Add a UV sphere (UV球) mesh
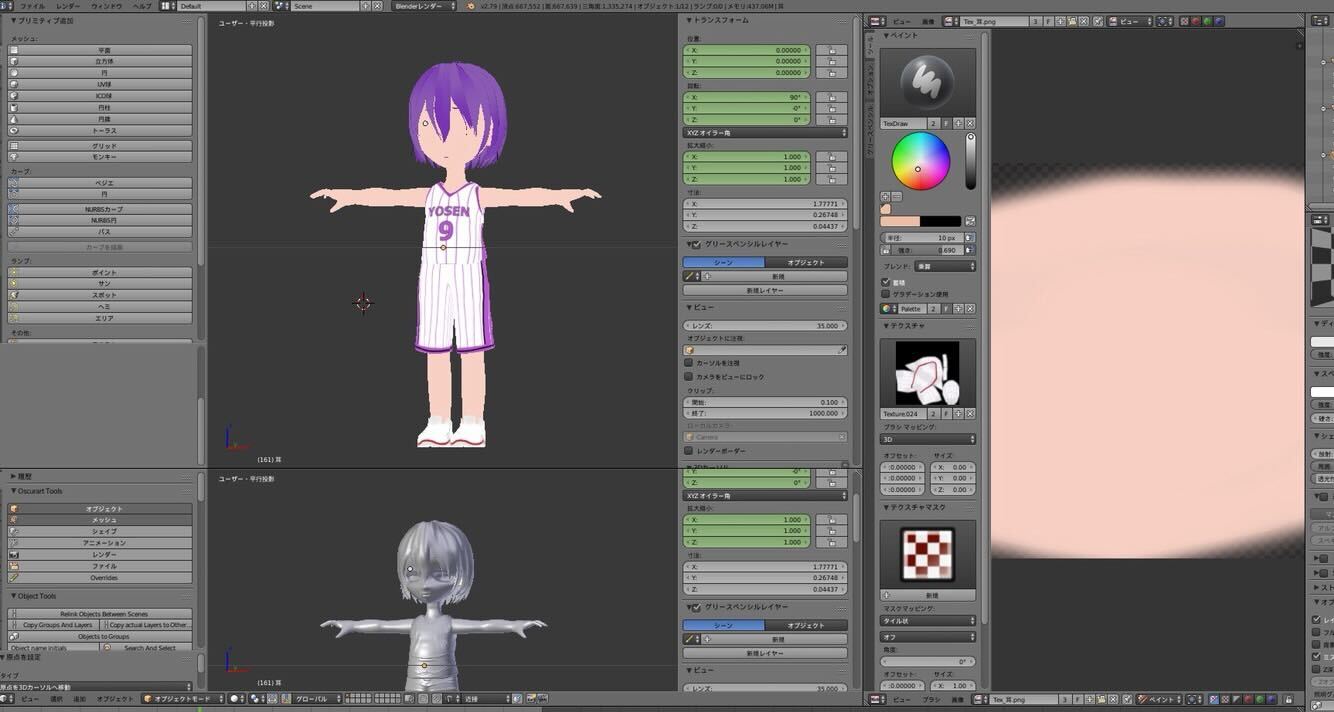The width and height of the screenshot is (1334, 712). point(104,84)
